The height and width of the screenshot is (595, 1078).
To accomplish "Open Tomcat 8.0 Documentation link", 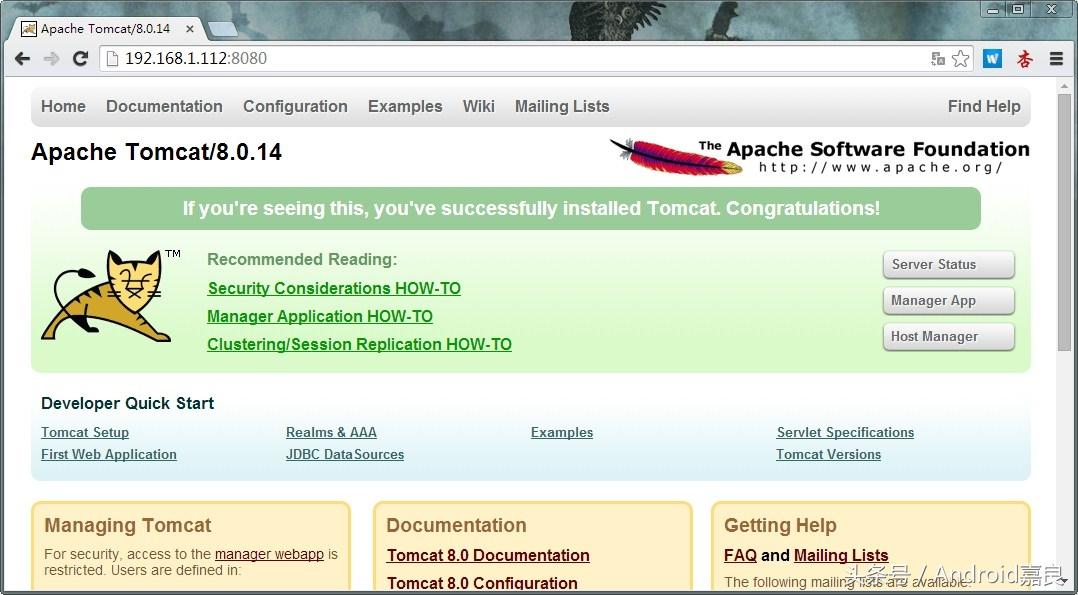I will pos(488,555).
